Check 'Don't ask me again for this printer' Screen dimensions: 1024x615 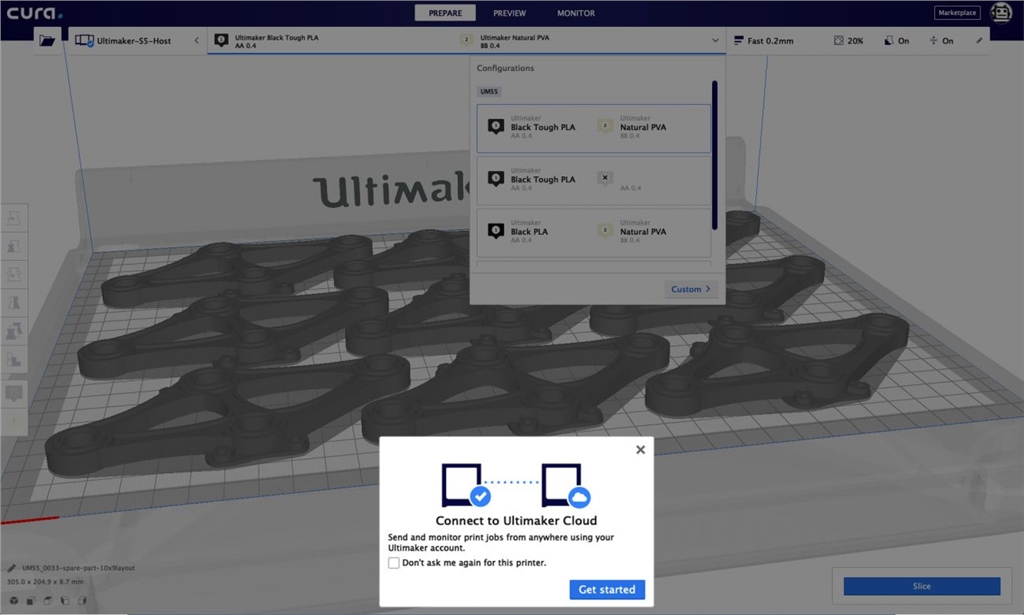394,563
